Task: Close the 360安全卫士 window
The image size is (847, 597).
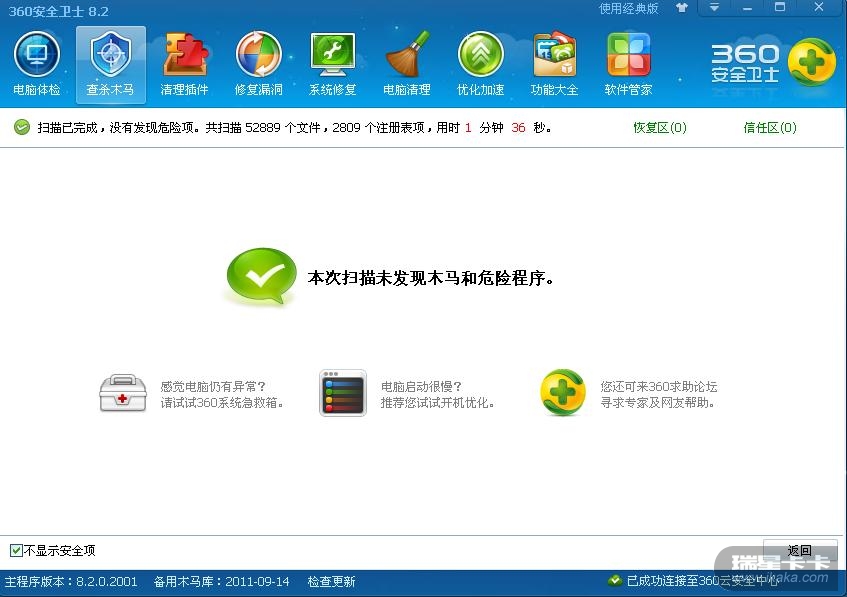Action: point(818,8)
